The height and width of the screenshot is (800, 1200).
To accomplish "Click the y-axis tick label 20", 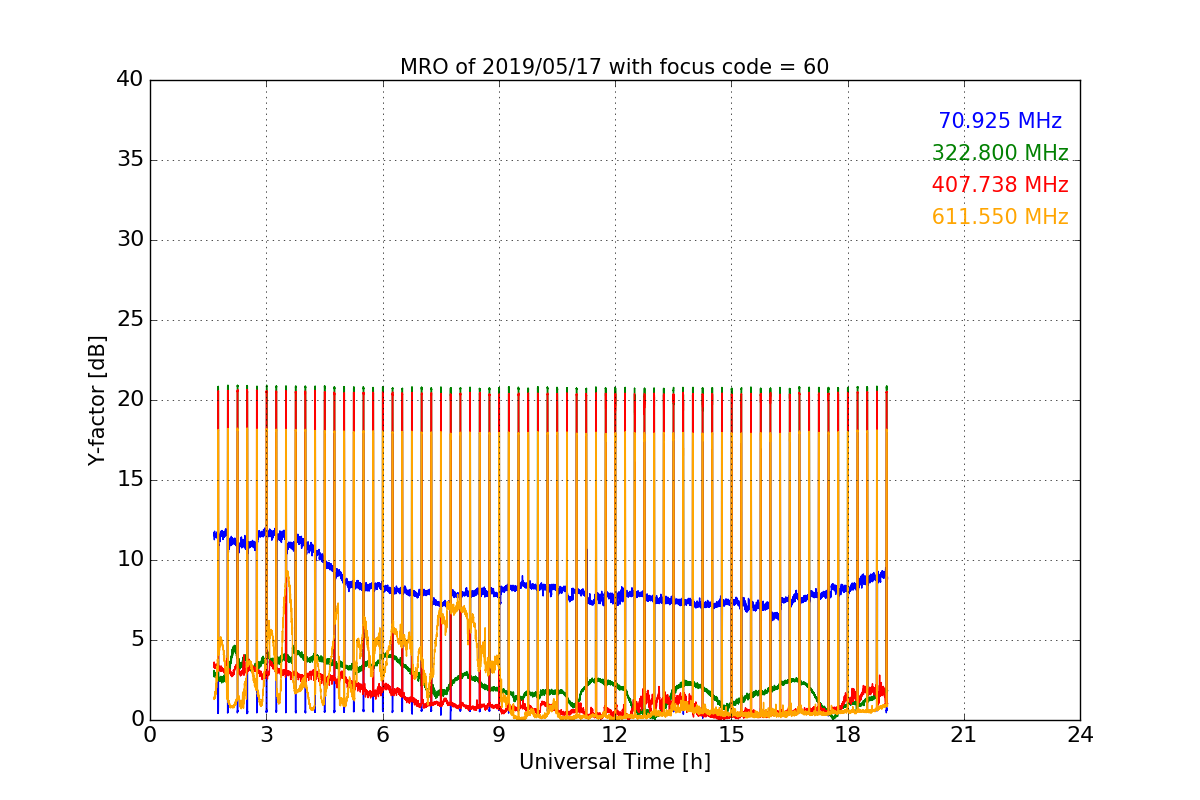I will pyautogui.click(x=131, y=400).
